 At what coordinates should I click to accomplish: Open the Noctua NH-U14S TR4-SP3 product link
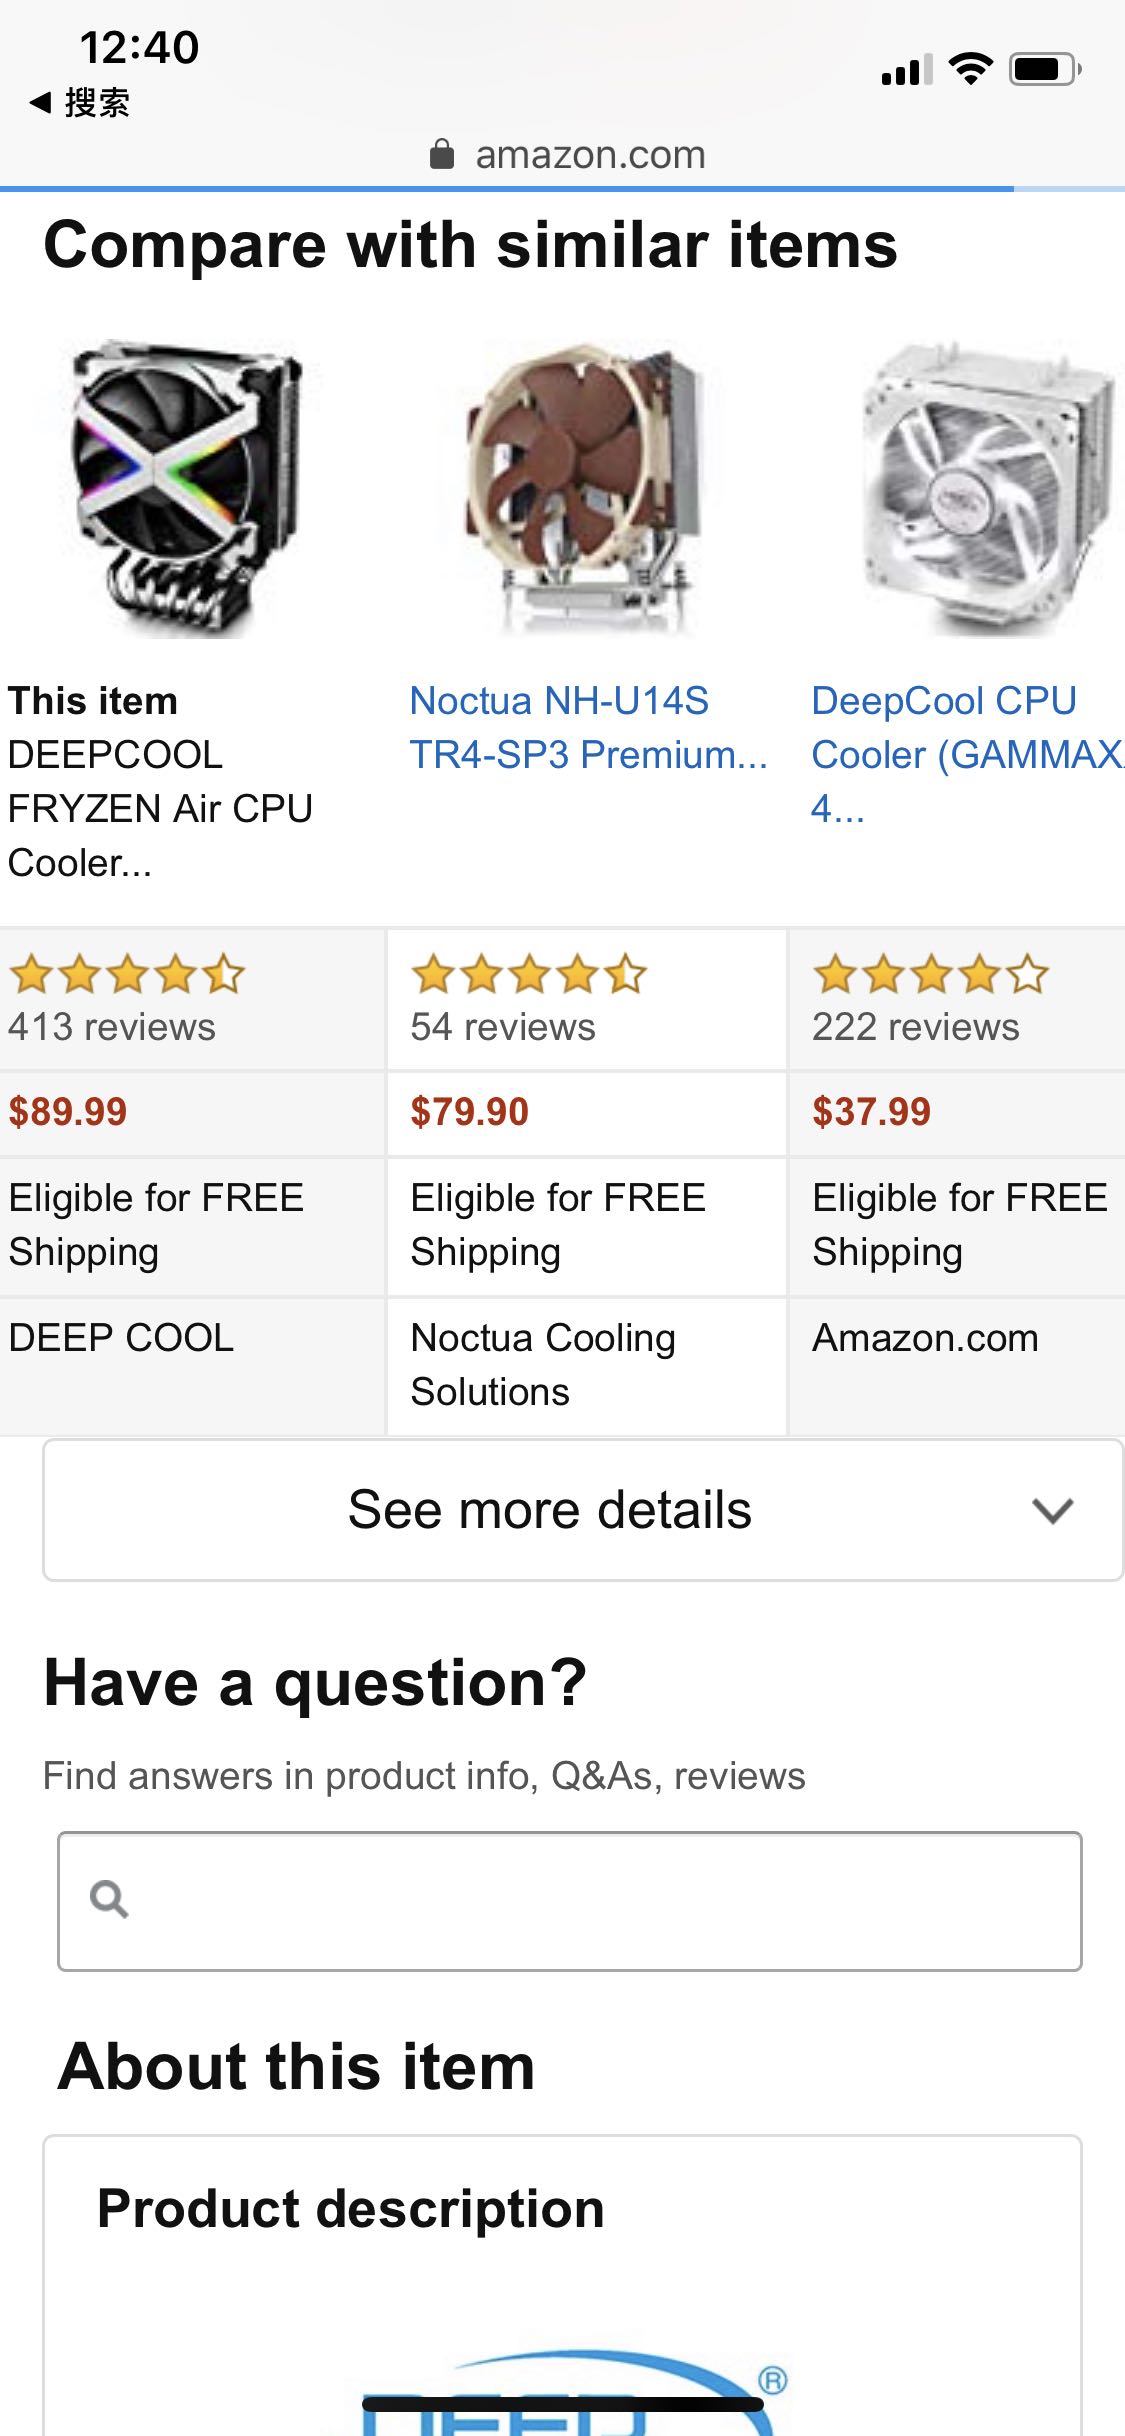[x=588, y=728]
